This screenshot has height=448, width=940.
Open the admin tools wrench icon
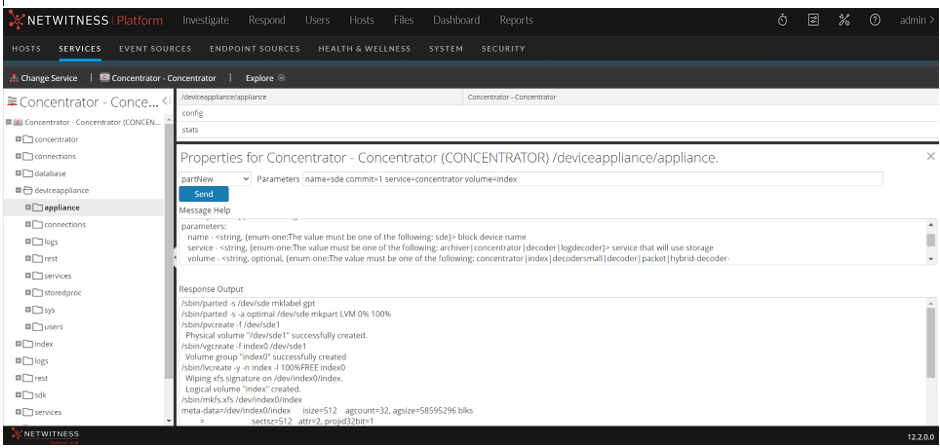tap(844, 20)
